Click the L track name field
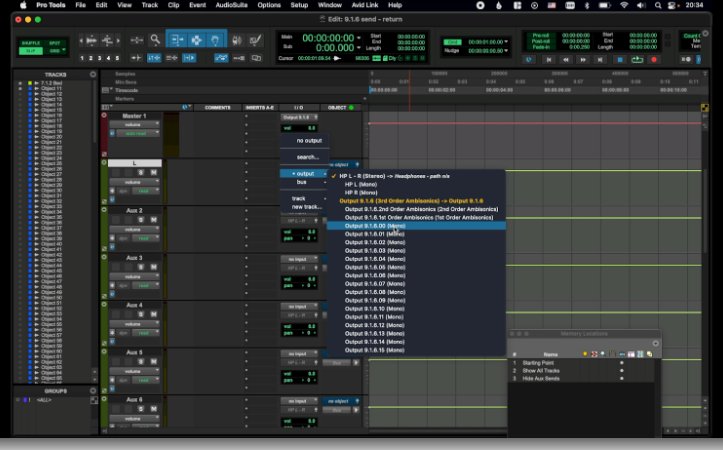The height and width of the screenshot is (450, 723). click(x=135, y=163)
